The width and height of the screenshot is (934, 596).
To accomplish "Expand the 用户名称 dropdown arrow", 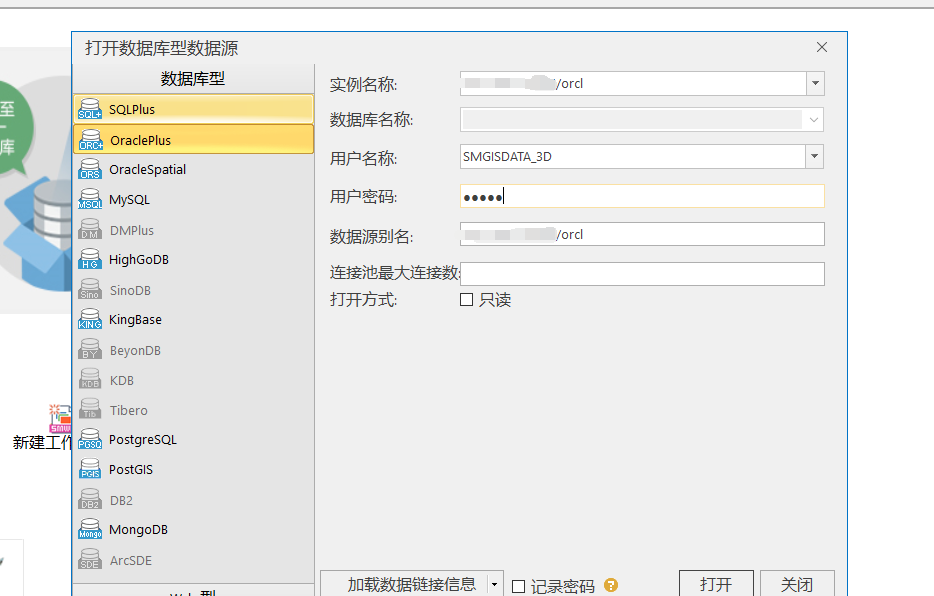I will [815, 157].
